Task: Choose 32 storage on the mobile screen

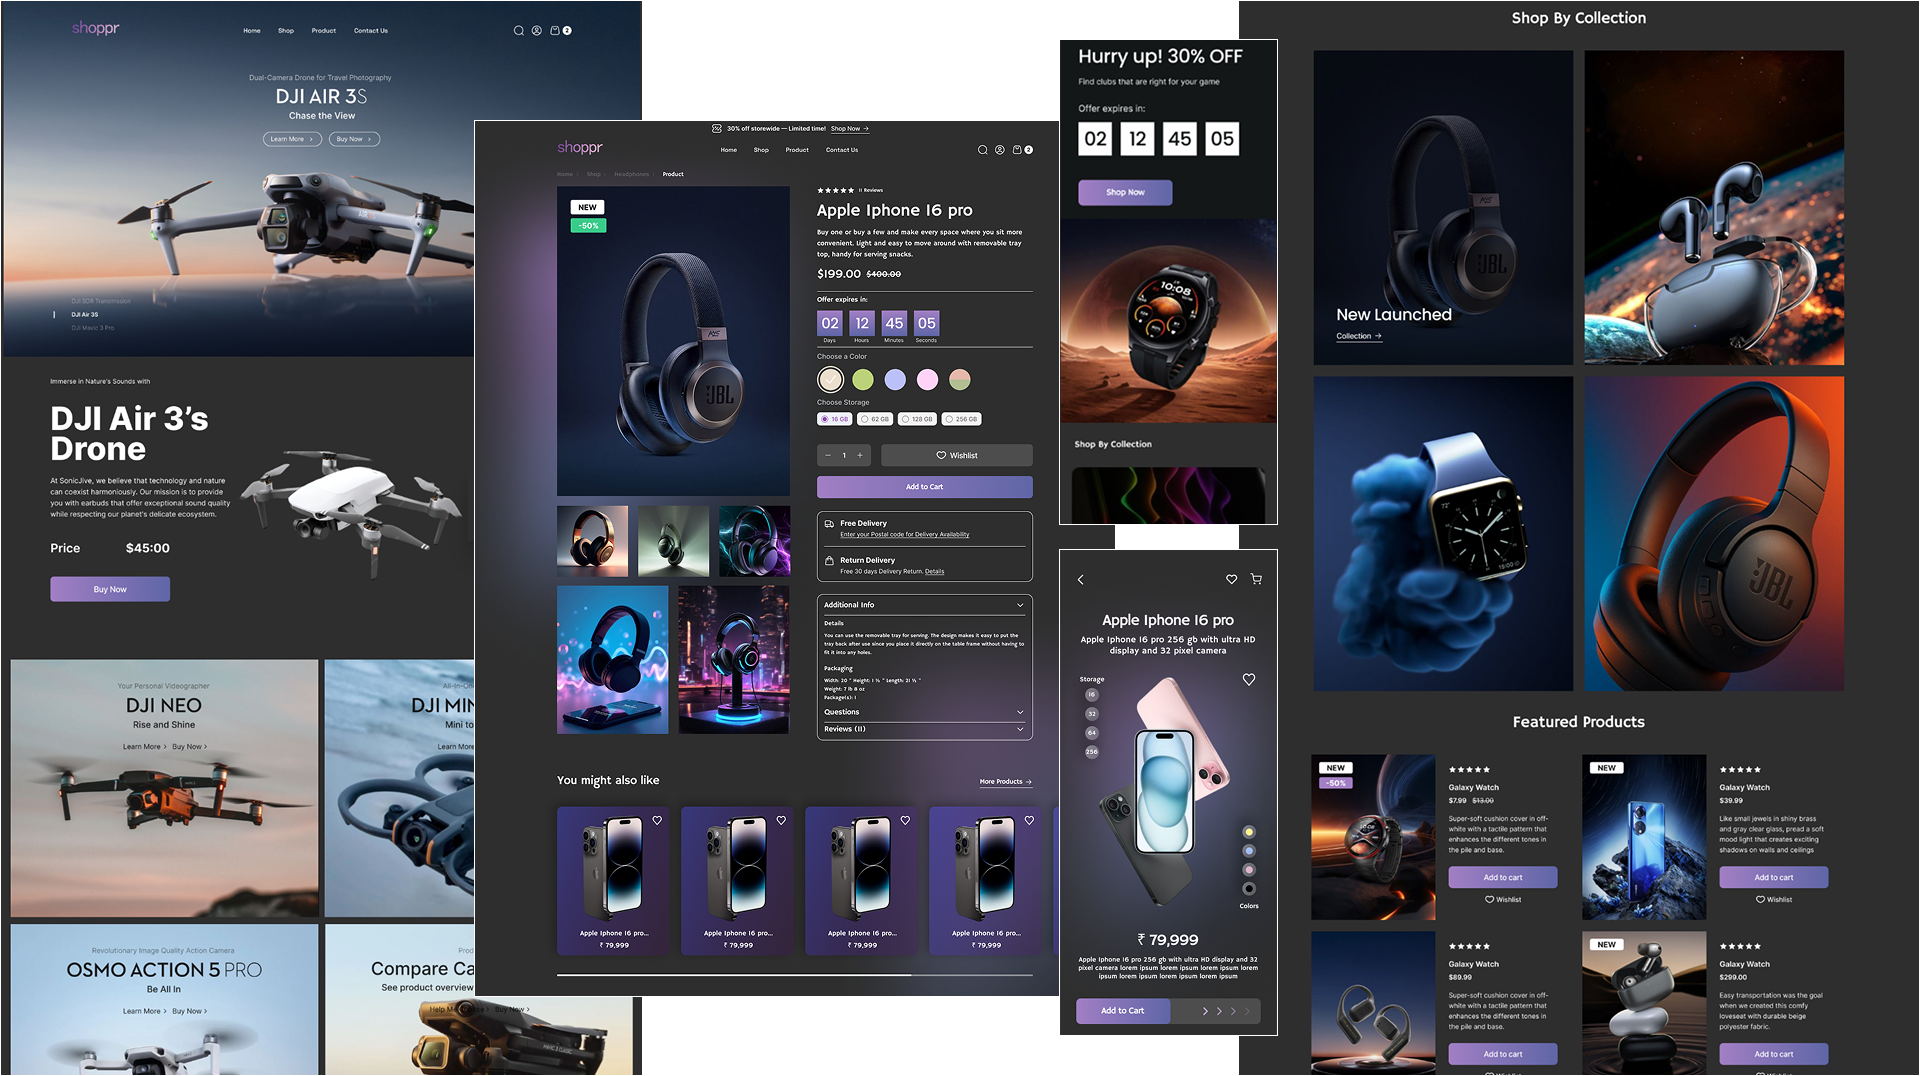Action: click(1092, 714)
